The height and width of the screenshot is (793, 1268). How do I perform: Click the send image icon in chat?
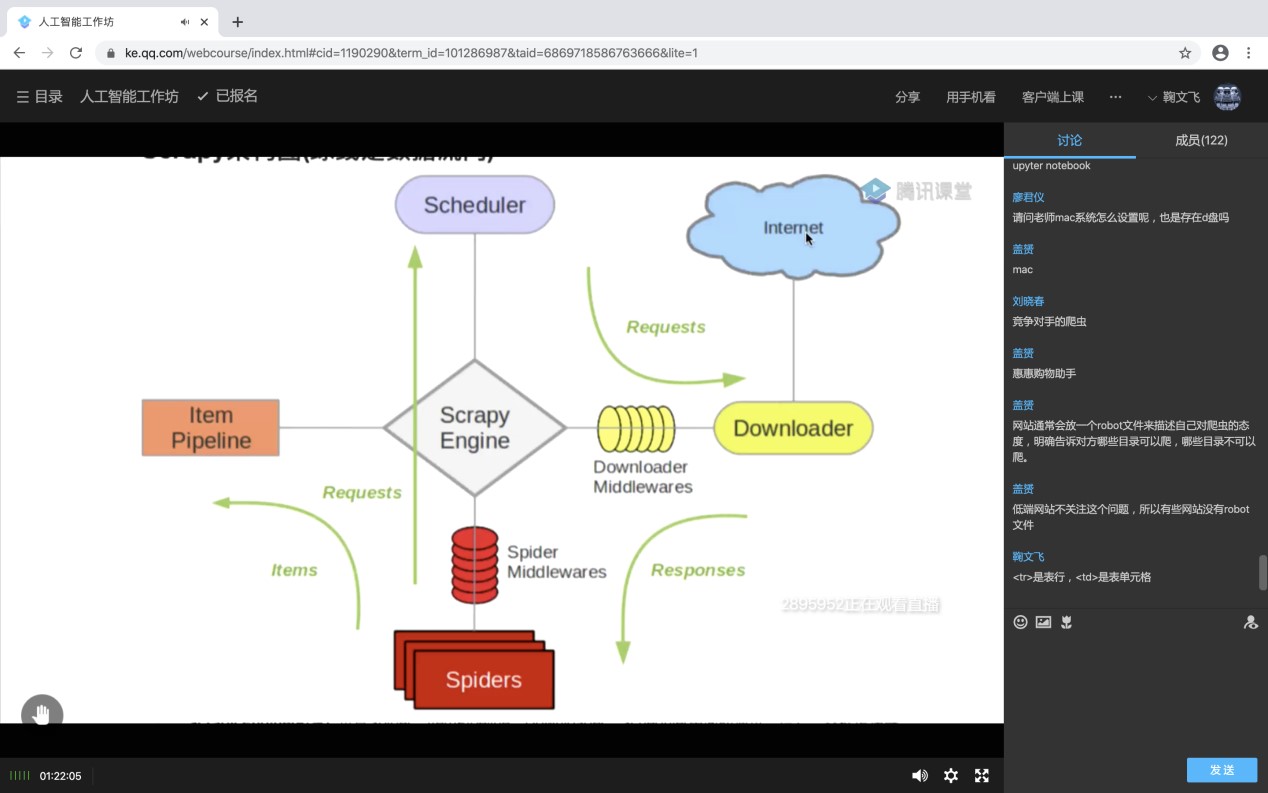tap(1043, 622)
